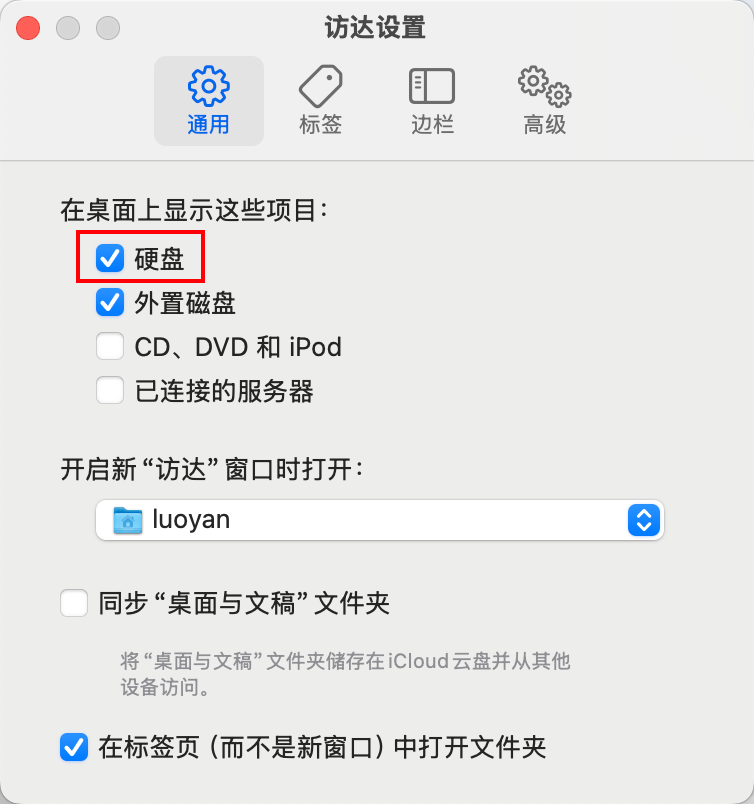Screen dimensions: 754x804
Task: Enable the CD、DVD 和 iPod checkbox
Action: coord(110,346)
